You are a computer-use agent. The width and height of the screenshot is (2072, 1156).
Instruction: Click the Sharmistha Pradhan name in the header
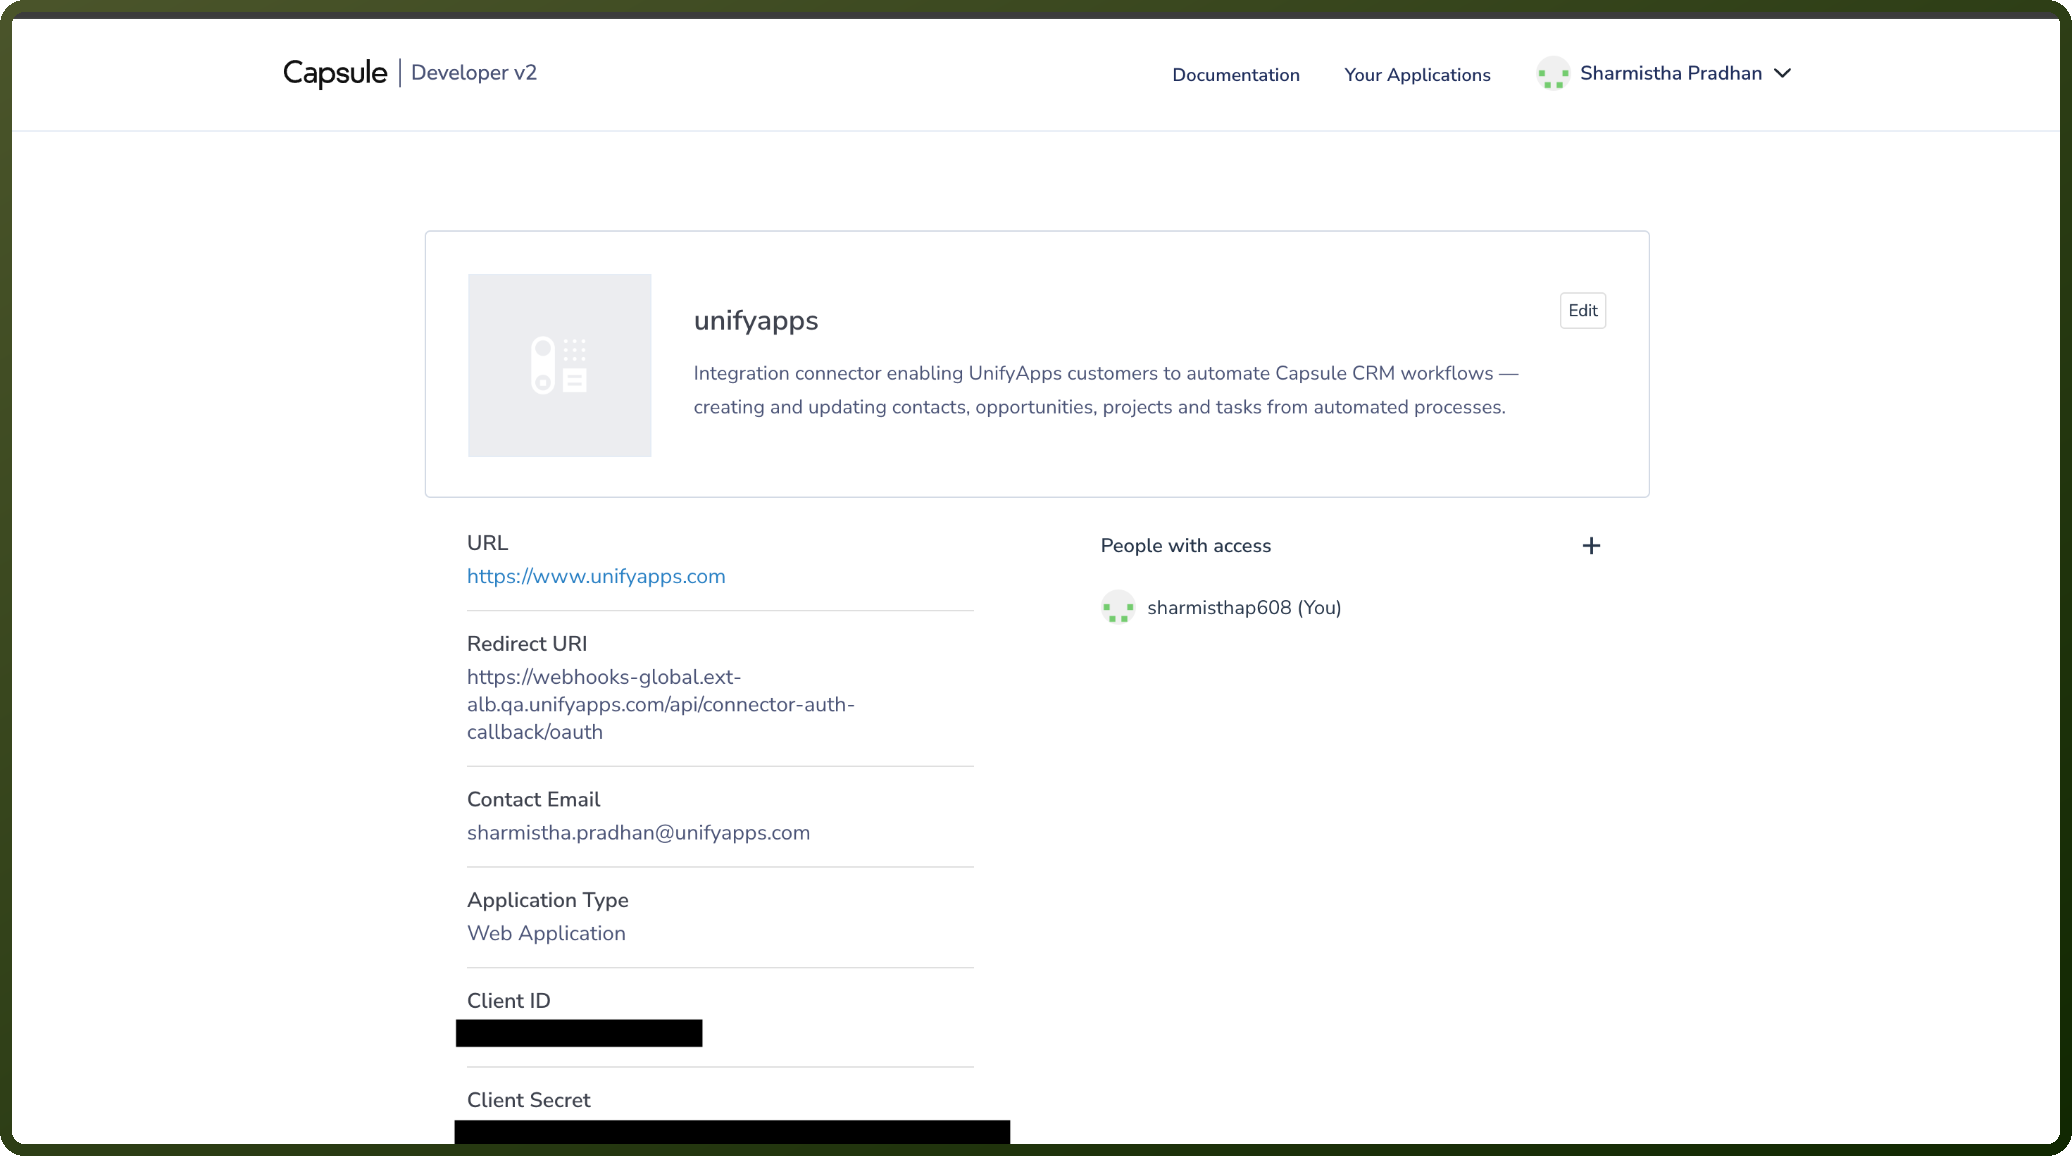pos(1671,73)
